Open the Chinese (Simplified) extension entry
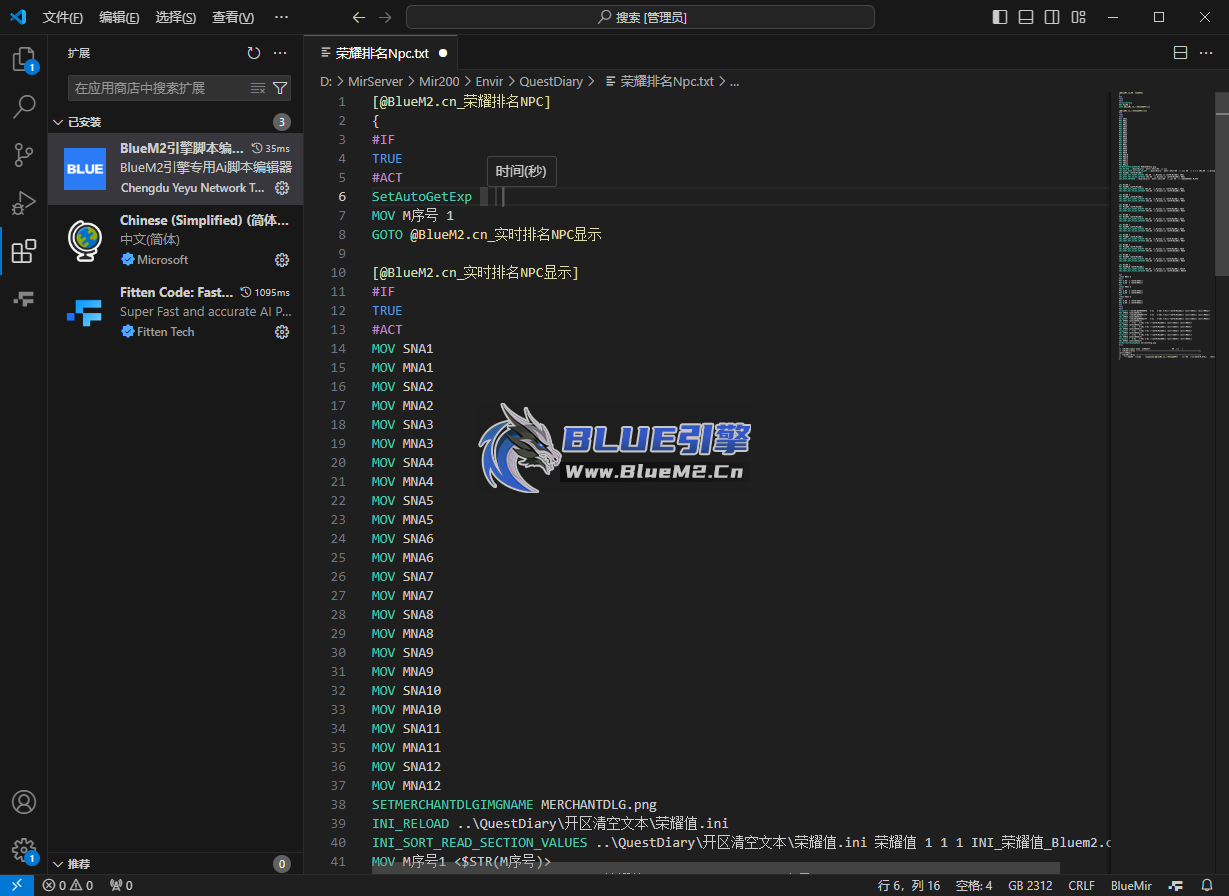This screenshot has height=896, width=1229. pyautogui.click(x=175, y=240)
